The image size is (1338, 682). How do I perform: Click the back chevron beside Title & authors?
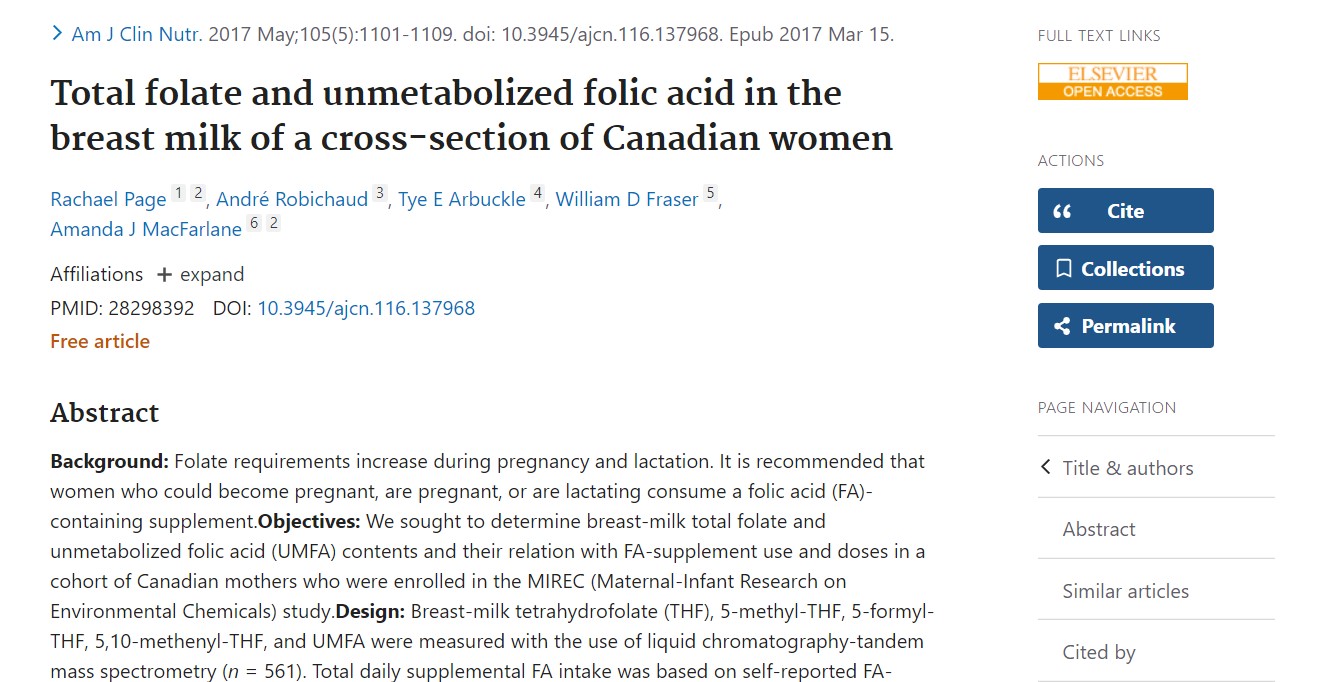pyautogui.click(x=1046, y=467)
